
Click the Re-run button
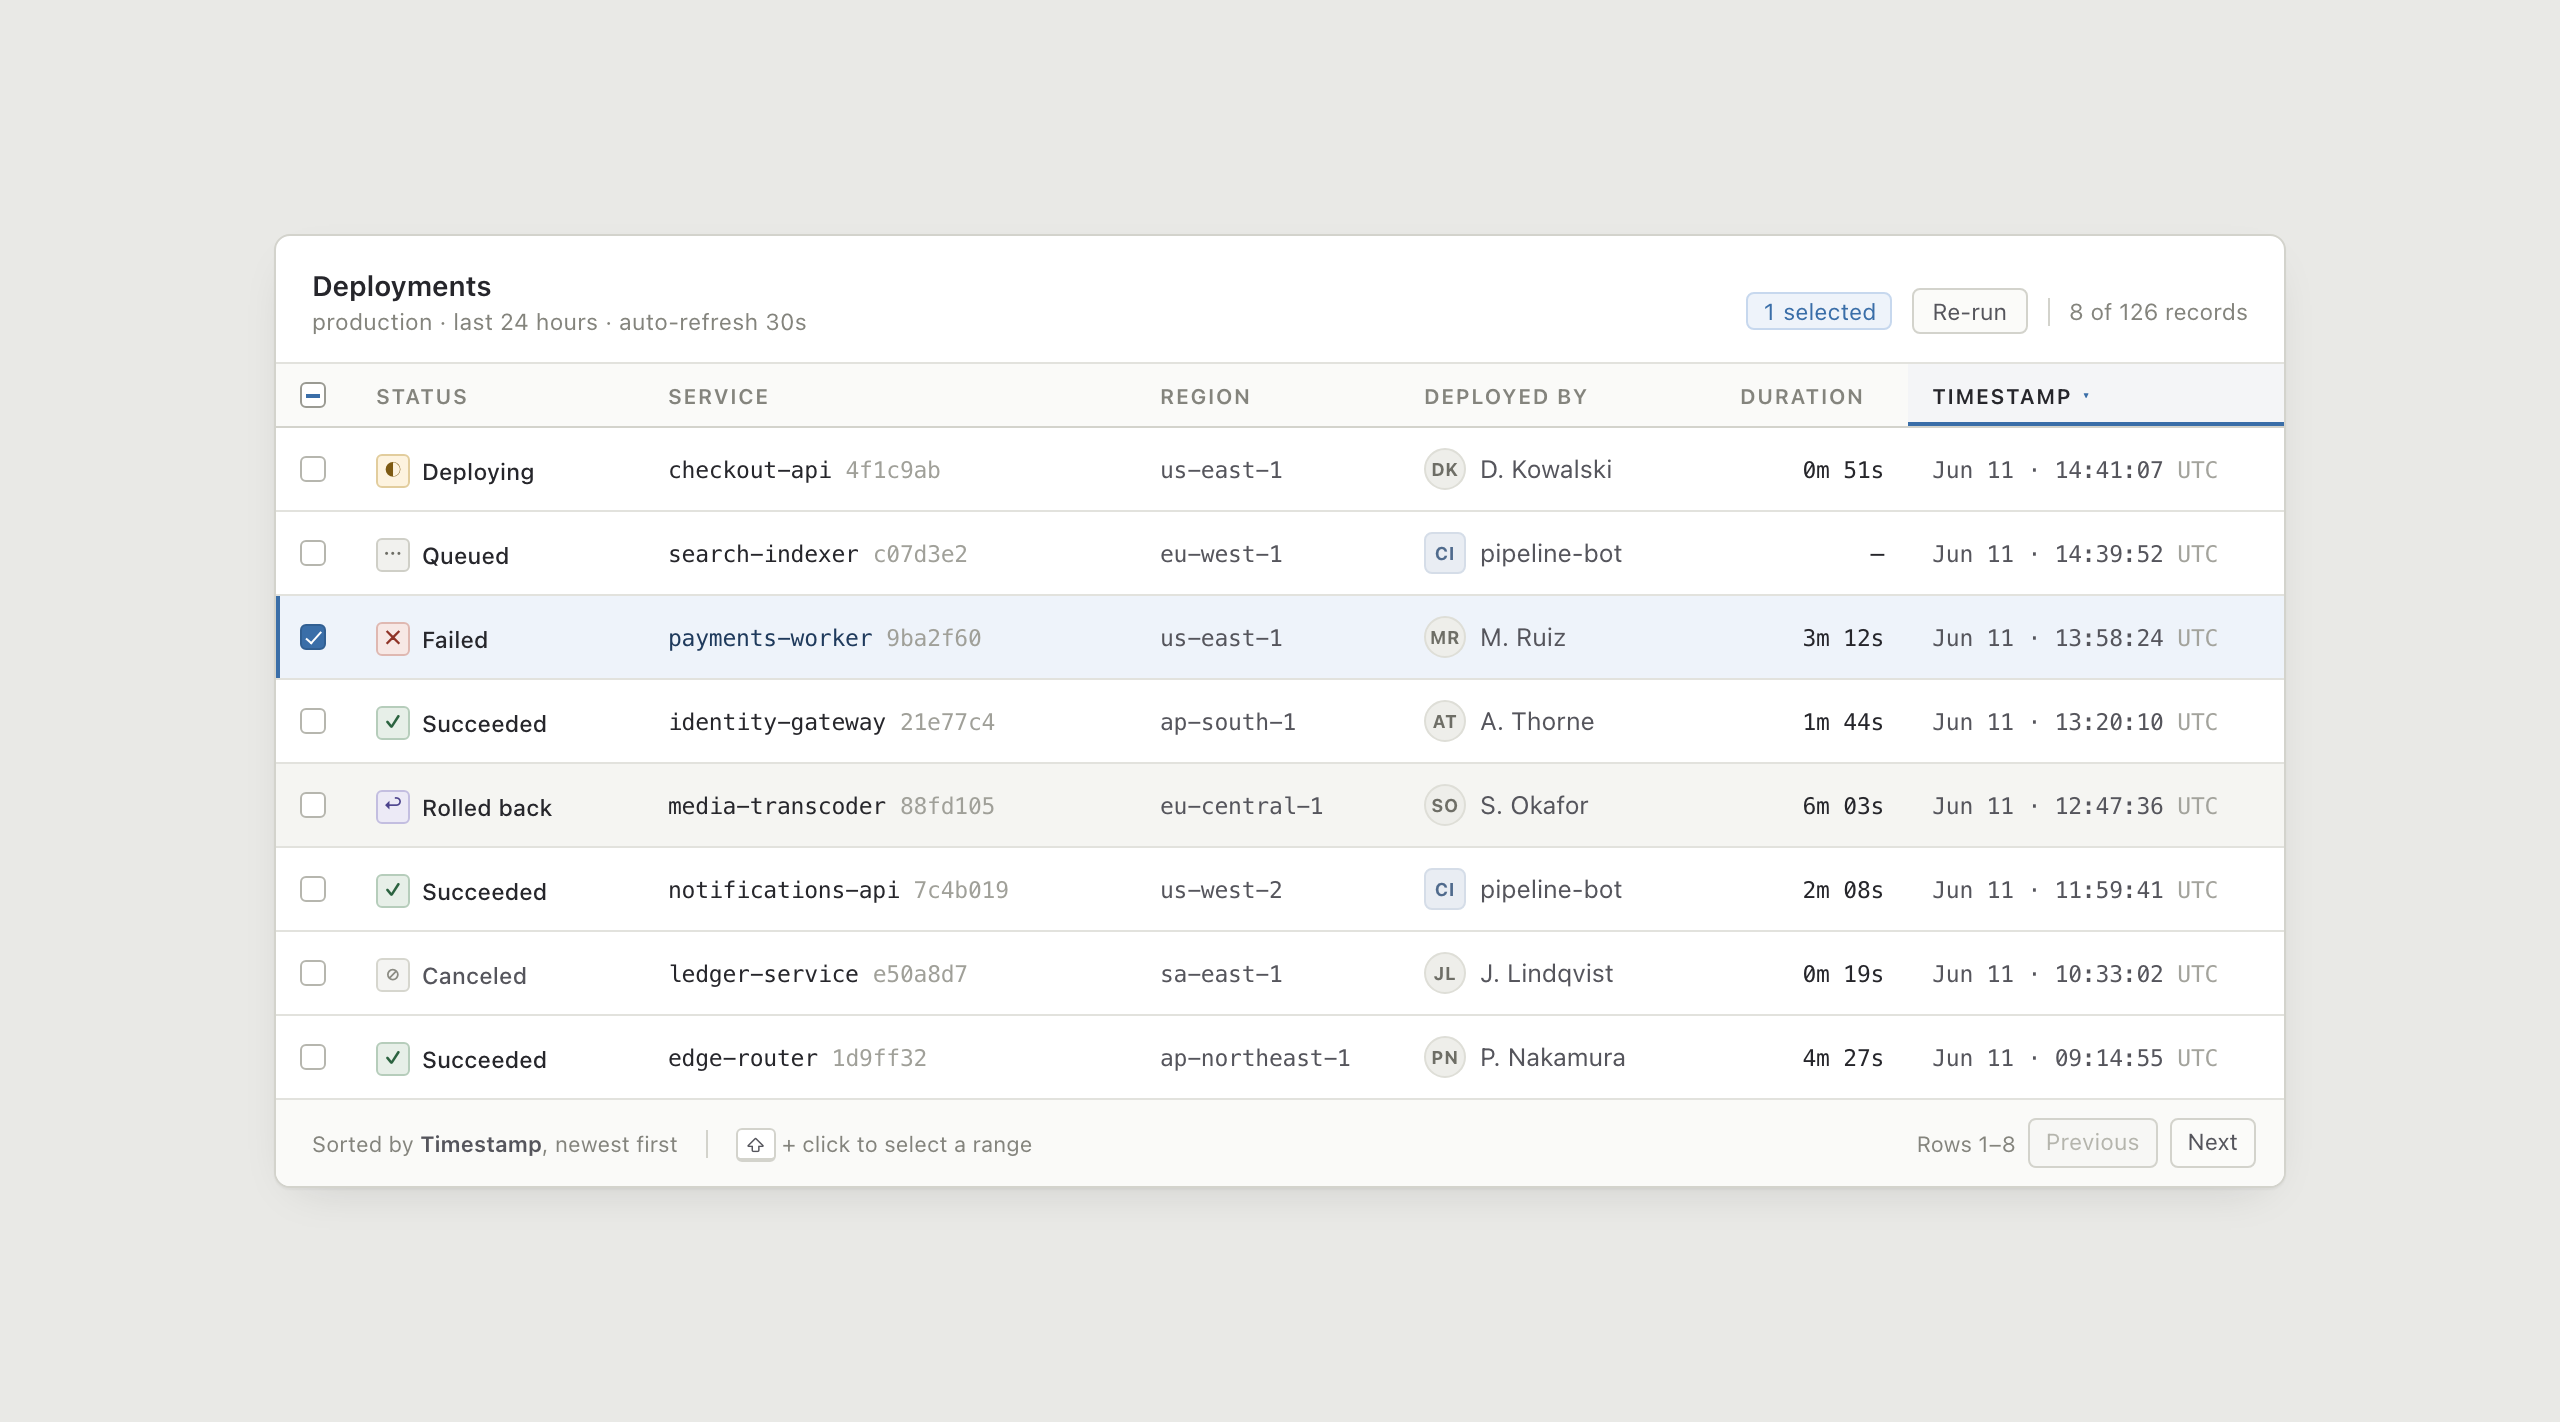tap(1969, 312)
